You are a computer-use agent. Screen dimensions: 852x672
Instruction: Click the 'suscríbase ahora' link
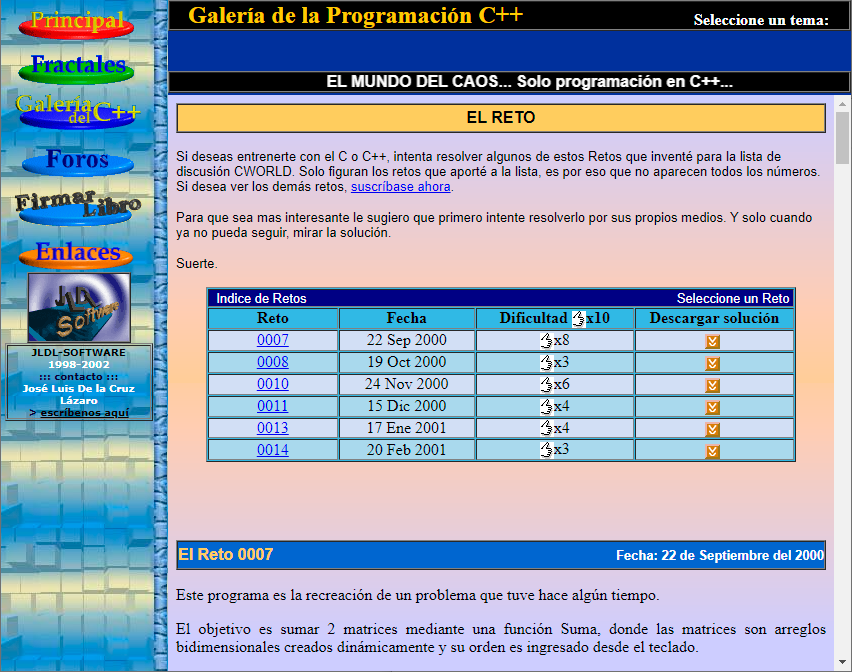[400, 187]
